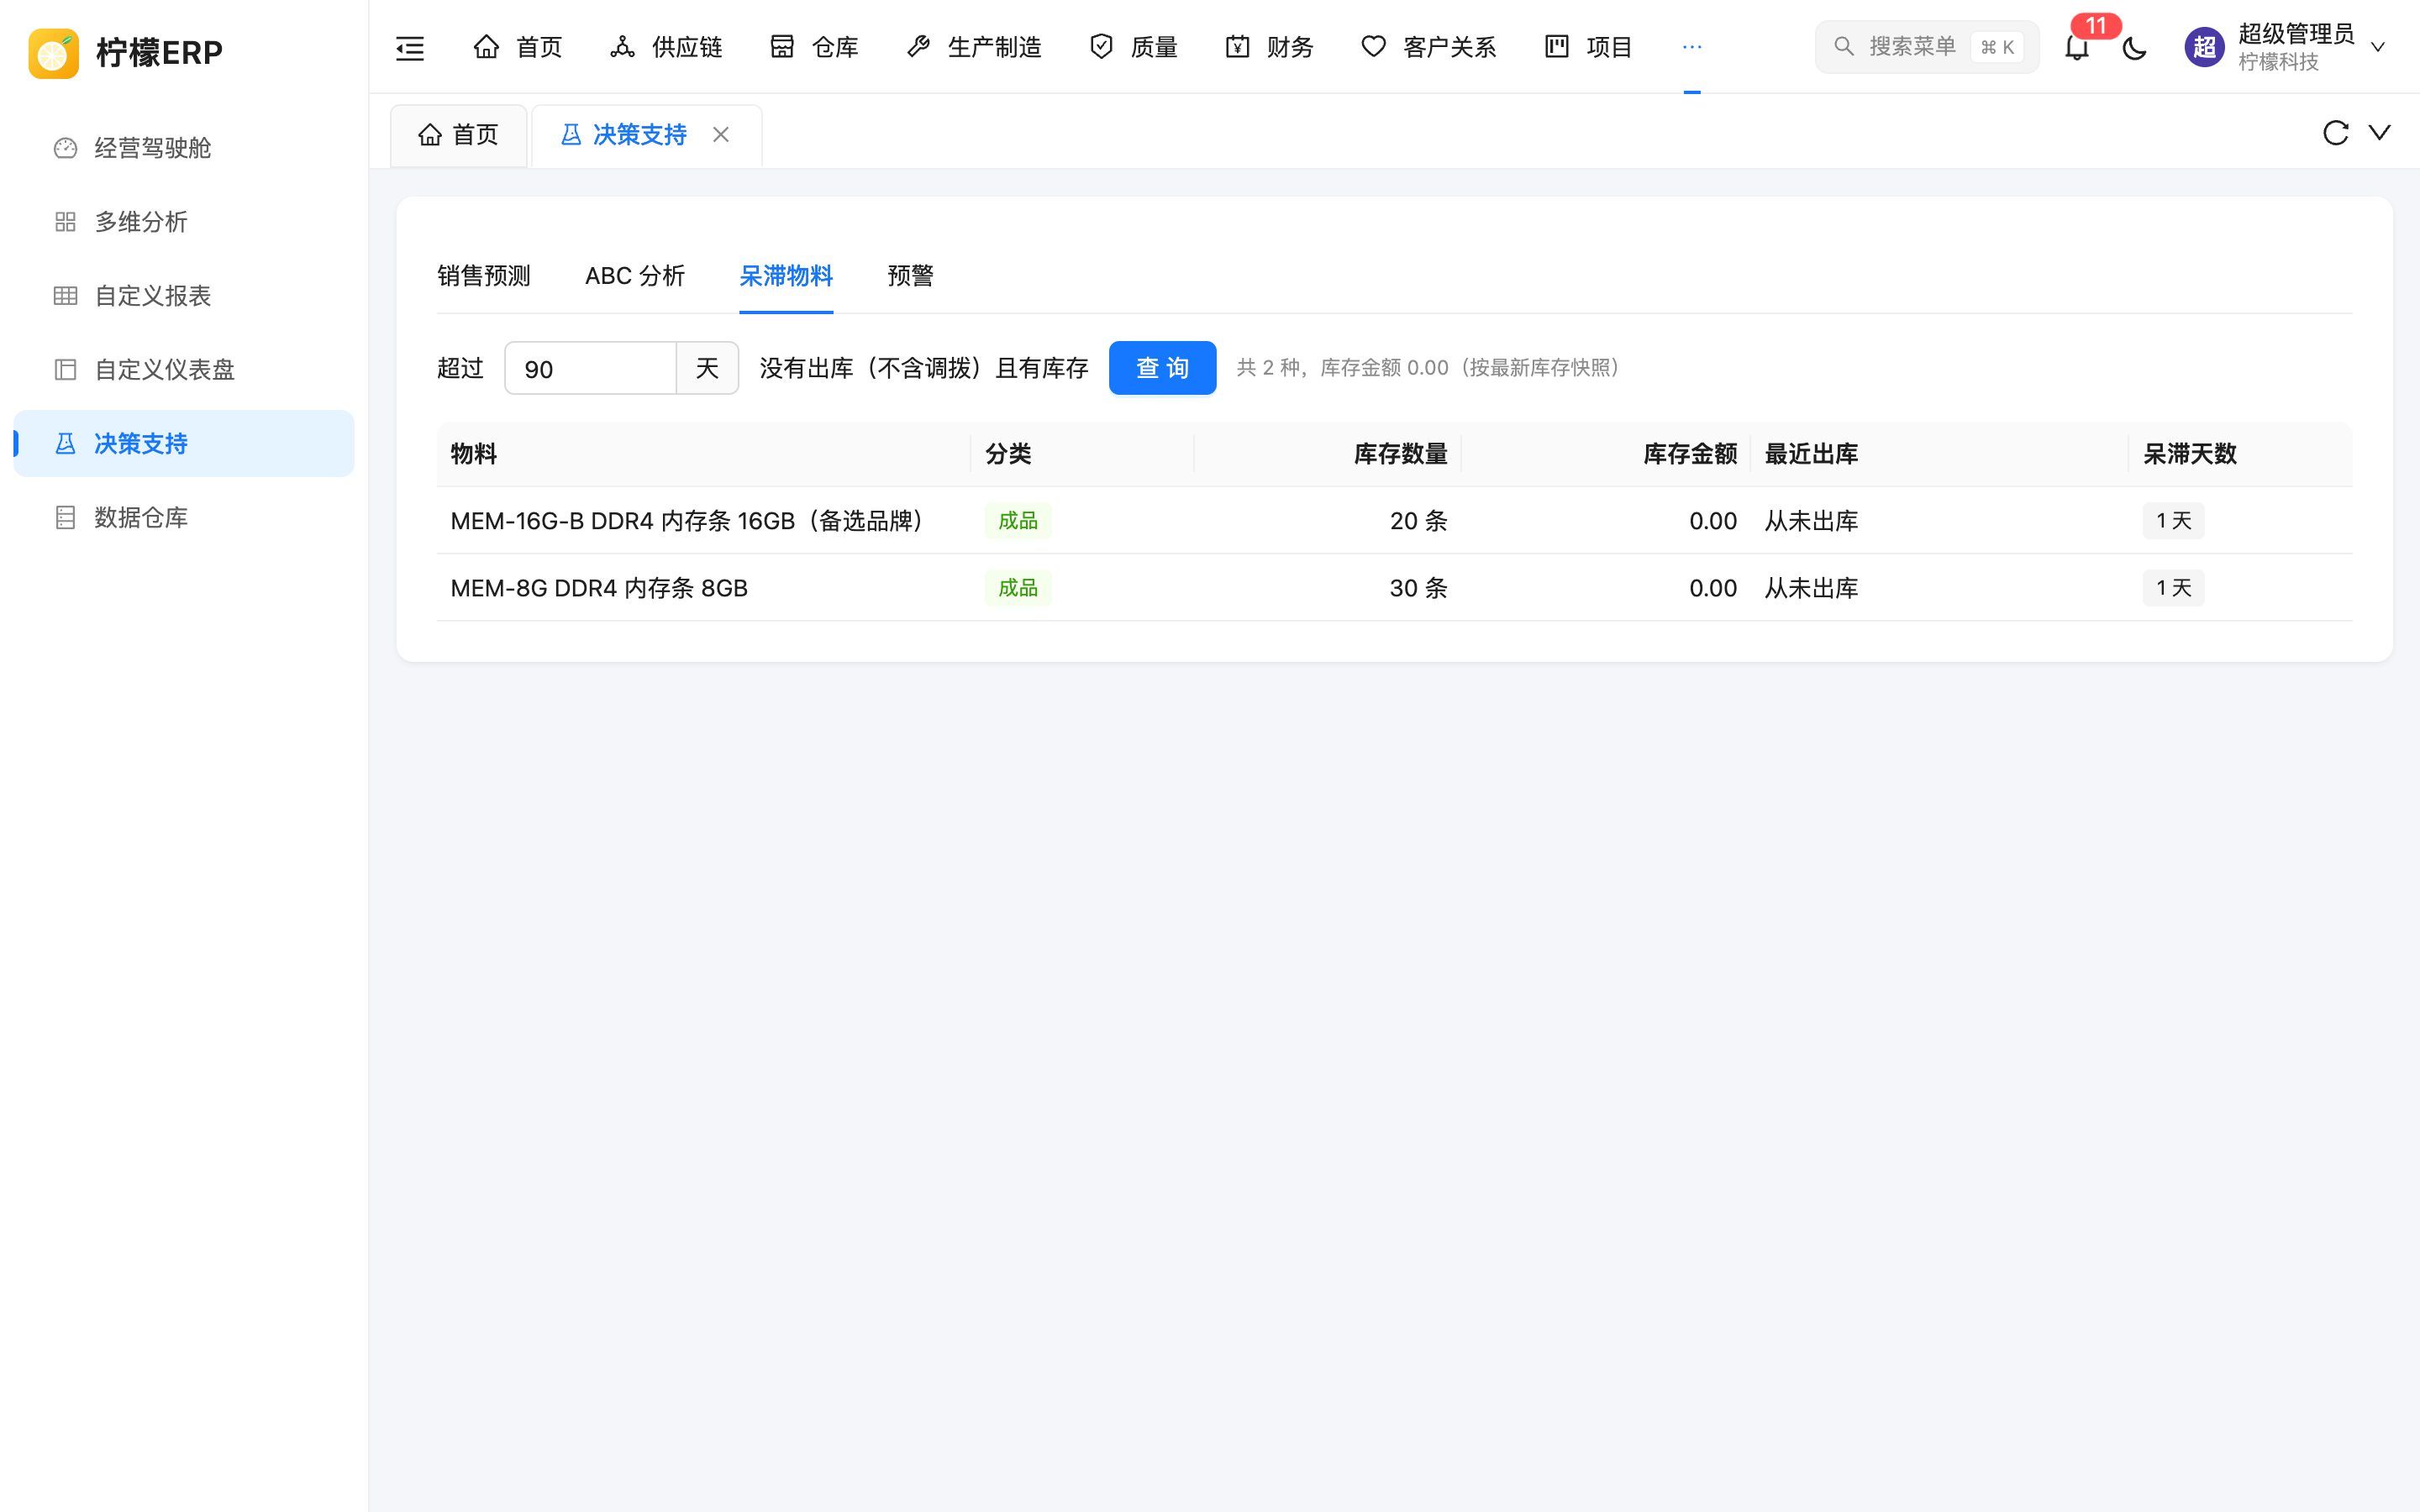The height and width of the screenshot is (1512, 2420).
Task: Click the days input showing 90
Action: pyautogui.click(x=591, y=369)
